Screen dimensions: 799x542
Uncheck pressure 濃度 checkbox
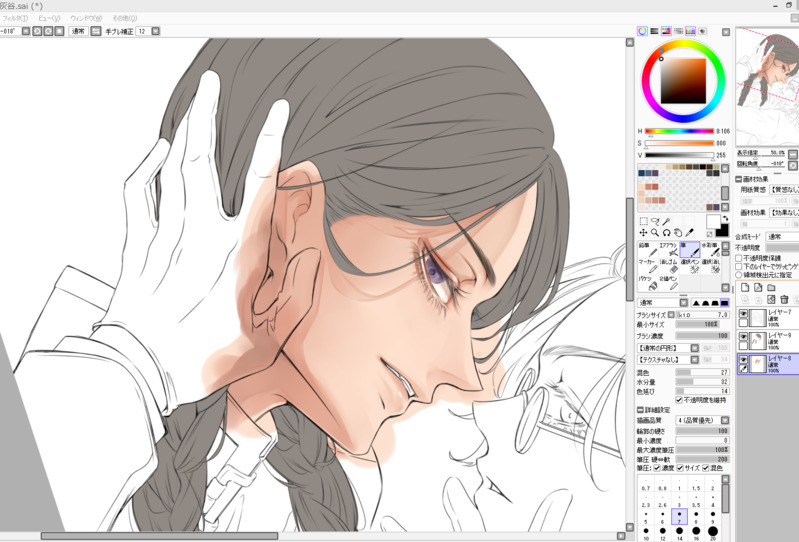(657, 468)
